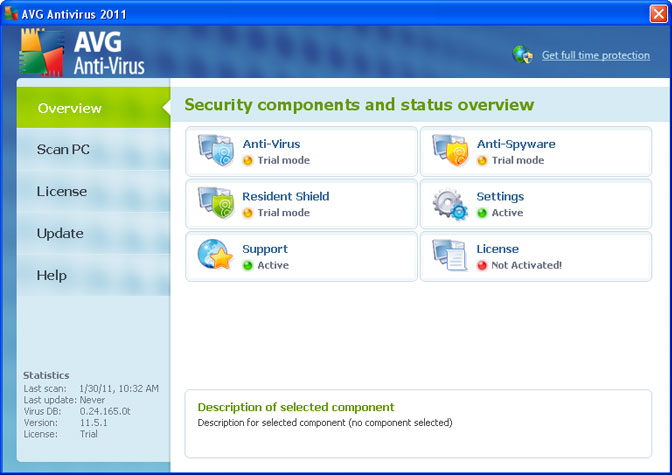This screenshot has width=672, height=475.
Task: Click the Last update Never value
Action: (x=92, y=400)
